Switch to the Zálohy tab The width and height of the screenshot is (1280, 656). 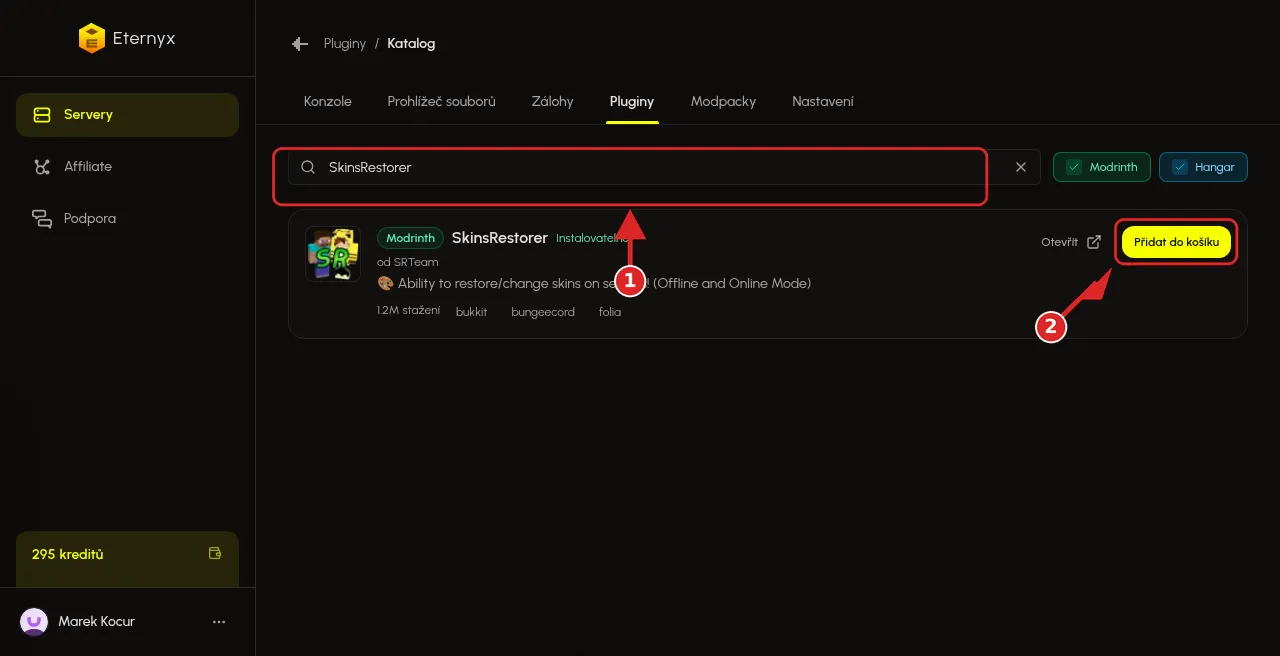coord(553,102)
